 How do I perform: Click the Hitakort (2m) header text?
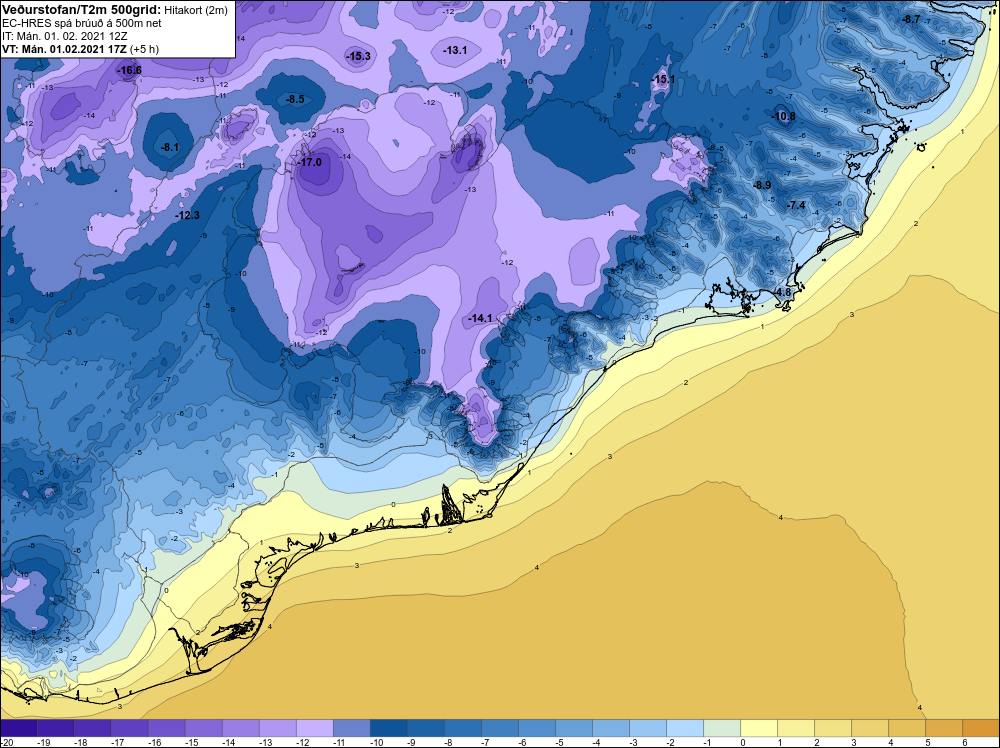[196, 9]
